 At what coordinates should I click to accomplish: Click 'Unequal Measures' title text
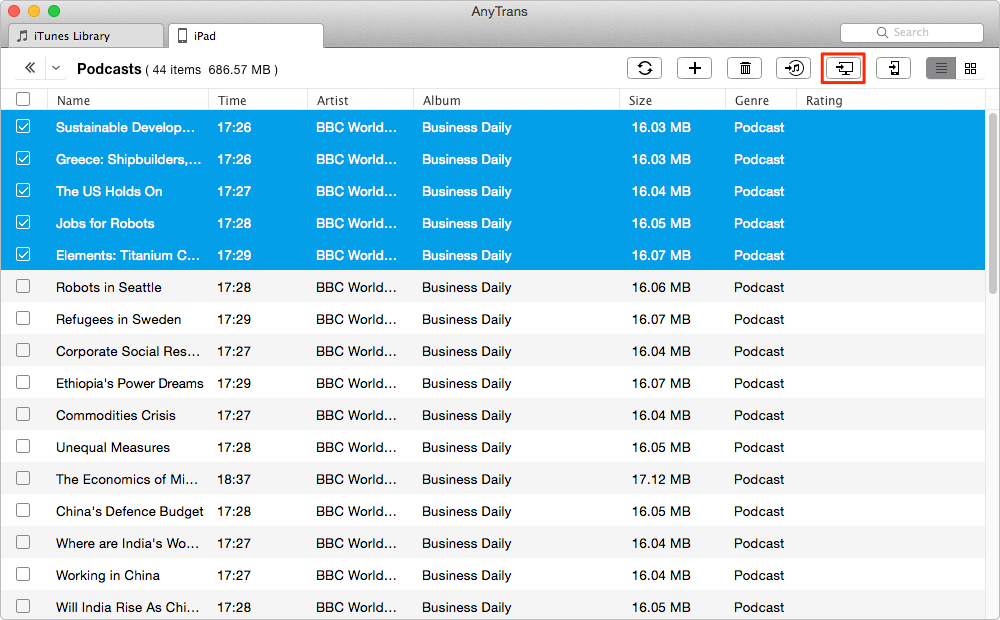click(x=113, y=447)
